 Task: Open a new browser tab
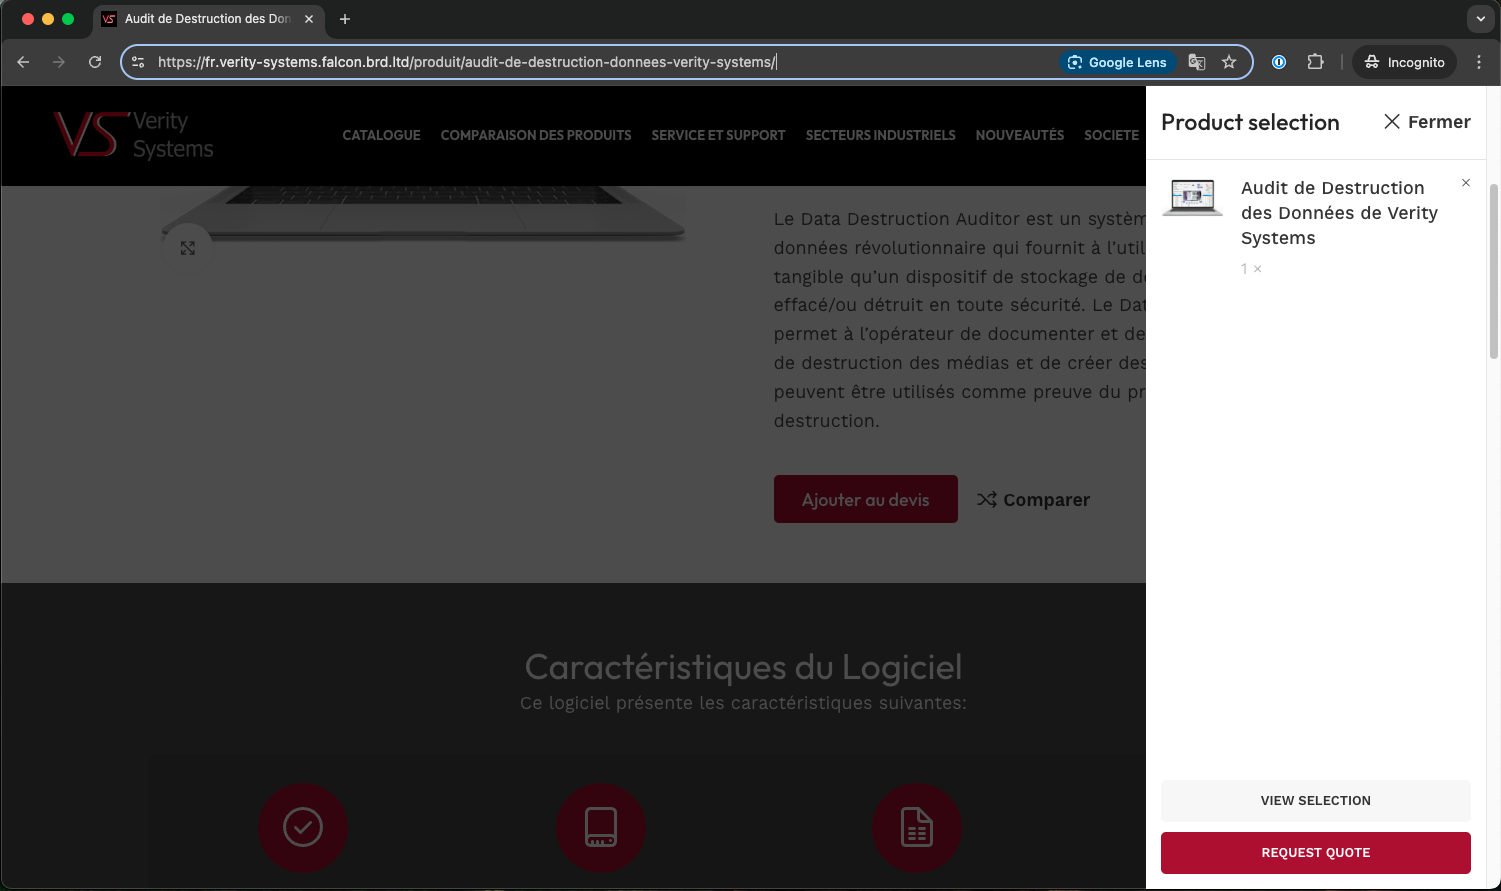tap(345, 19)
